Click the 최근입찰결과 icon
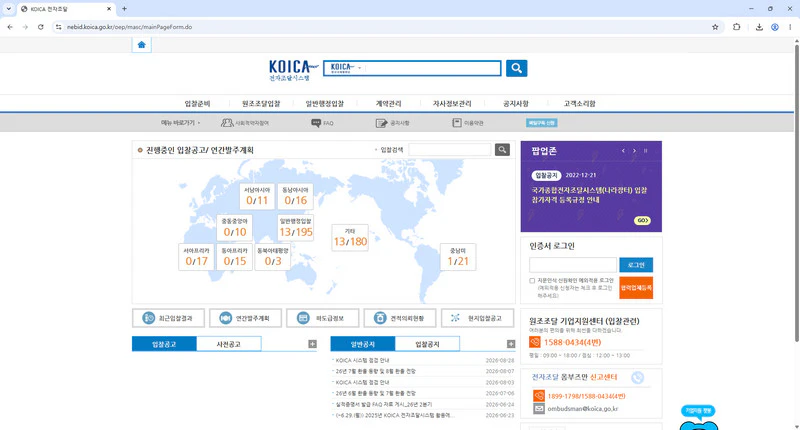The image size is (800, 430). 148,318
